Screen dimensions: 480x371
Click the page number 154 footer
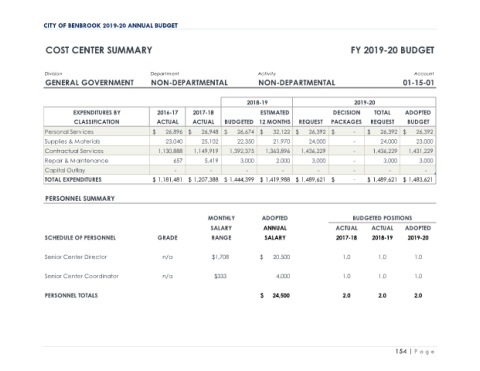pyautogui.click(x=415, y=352)
